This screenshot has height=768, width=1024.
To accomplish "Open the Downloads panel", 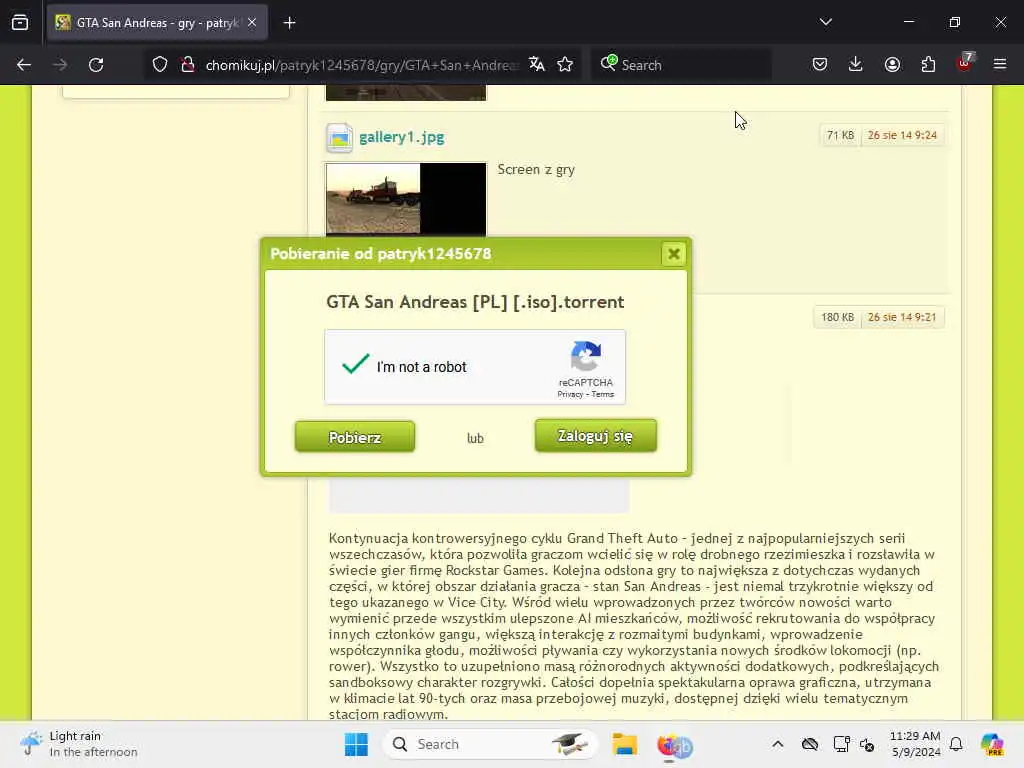I will tap(856, 64).
